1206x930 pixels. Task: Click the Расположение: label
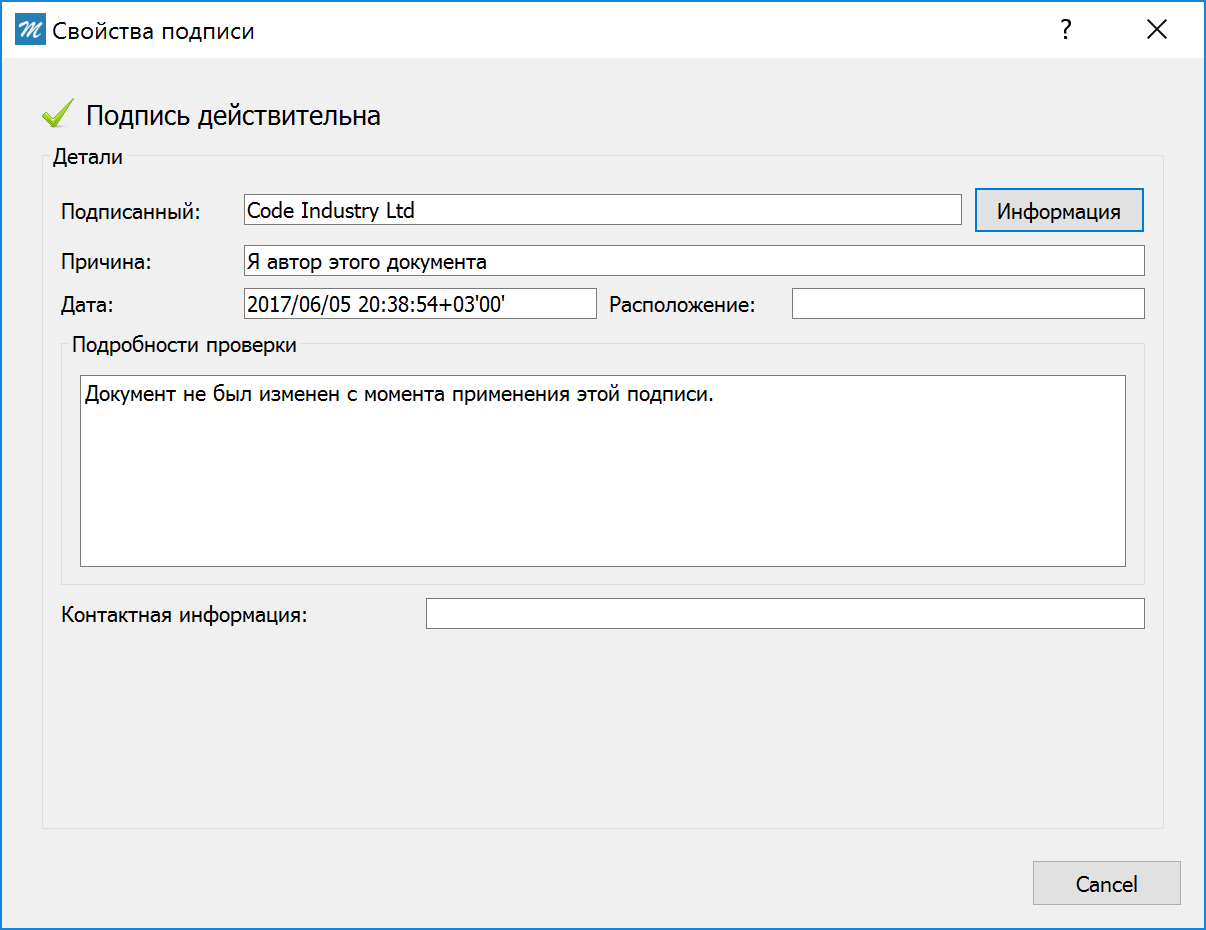click(x=683, y=305)
